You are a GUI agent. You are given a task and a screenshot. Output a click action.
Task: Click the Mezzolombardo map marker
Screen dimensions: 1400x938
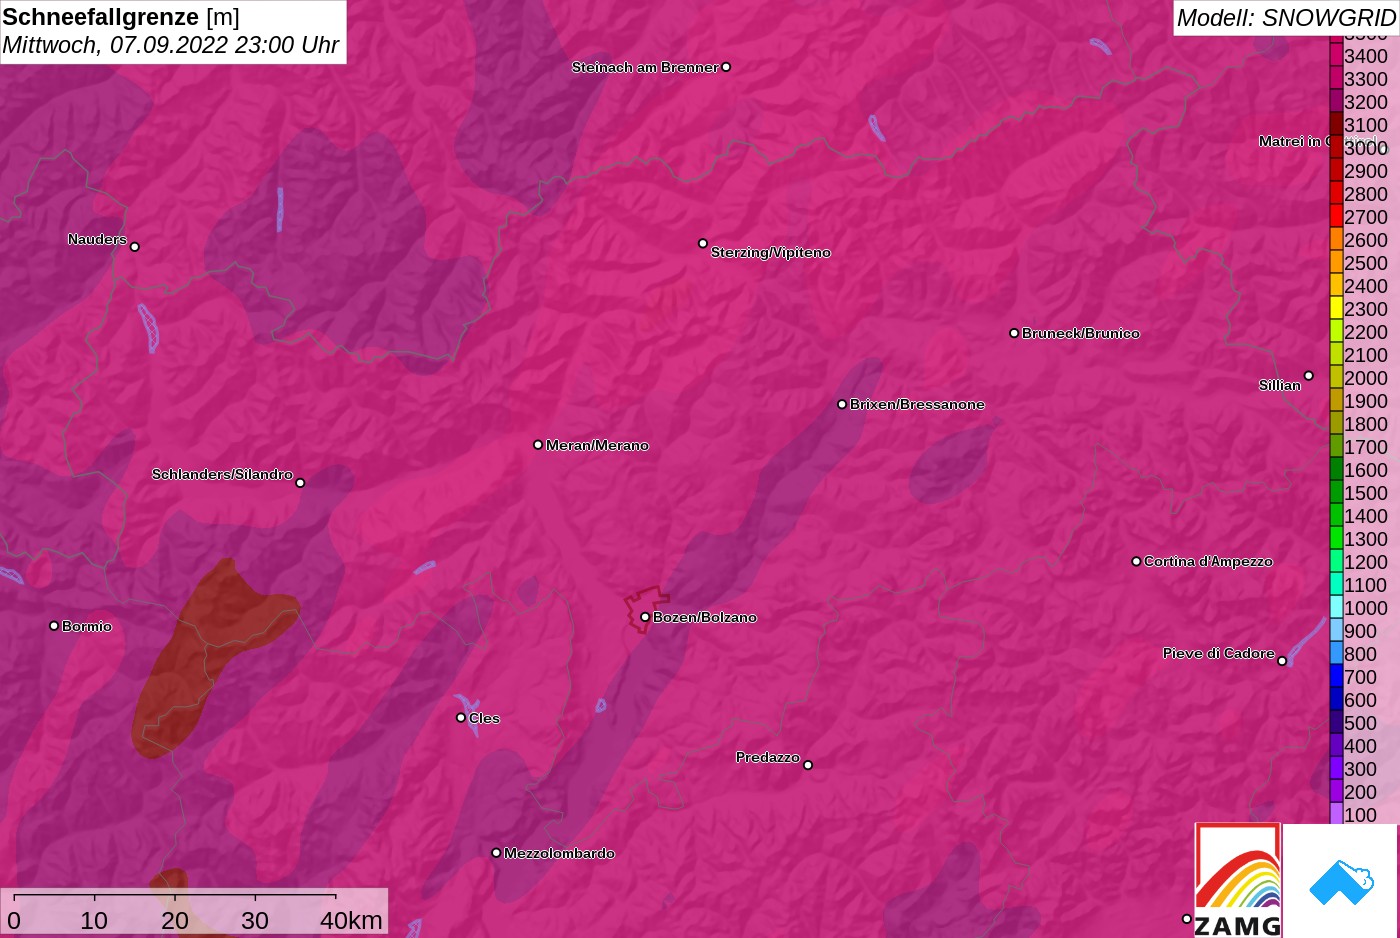coord(496,853)
